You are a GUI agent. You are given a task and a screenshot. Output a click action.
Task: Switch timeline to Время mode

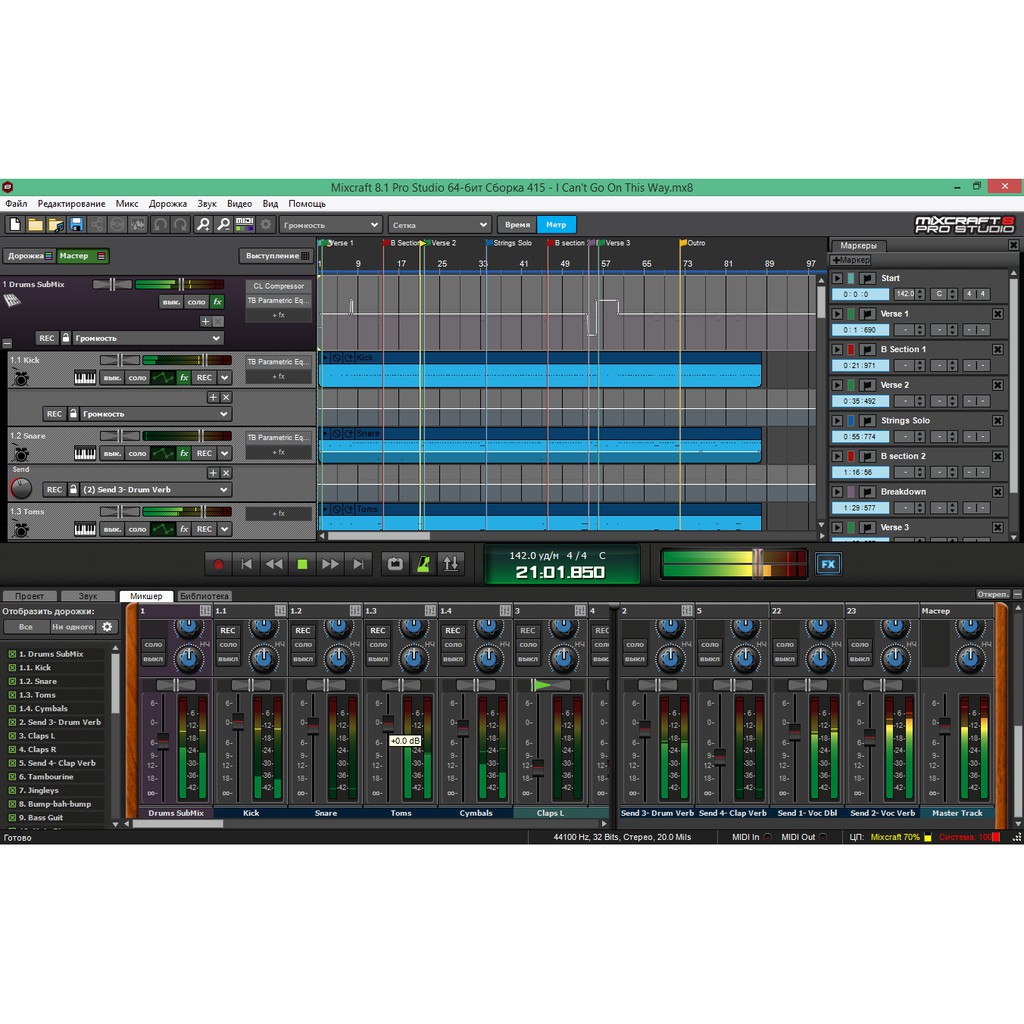point(517,225)
